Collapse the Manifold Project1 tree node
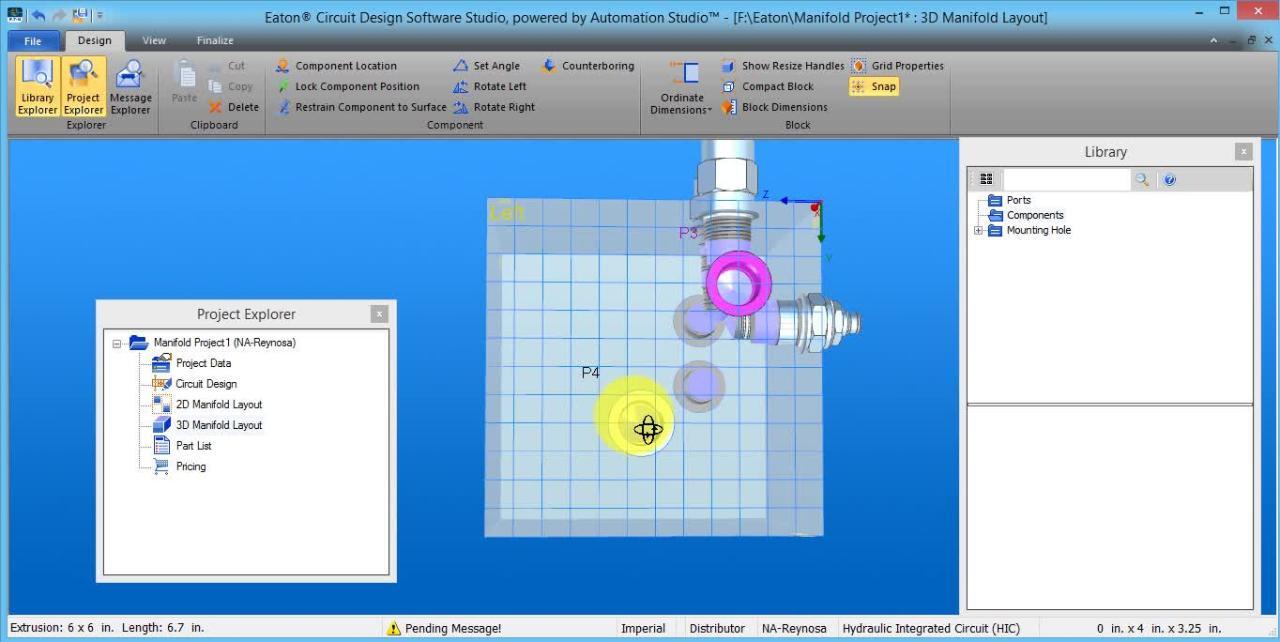The width and height of the screenshot is (1280, 642). point(118,343)
